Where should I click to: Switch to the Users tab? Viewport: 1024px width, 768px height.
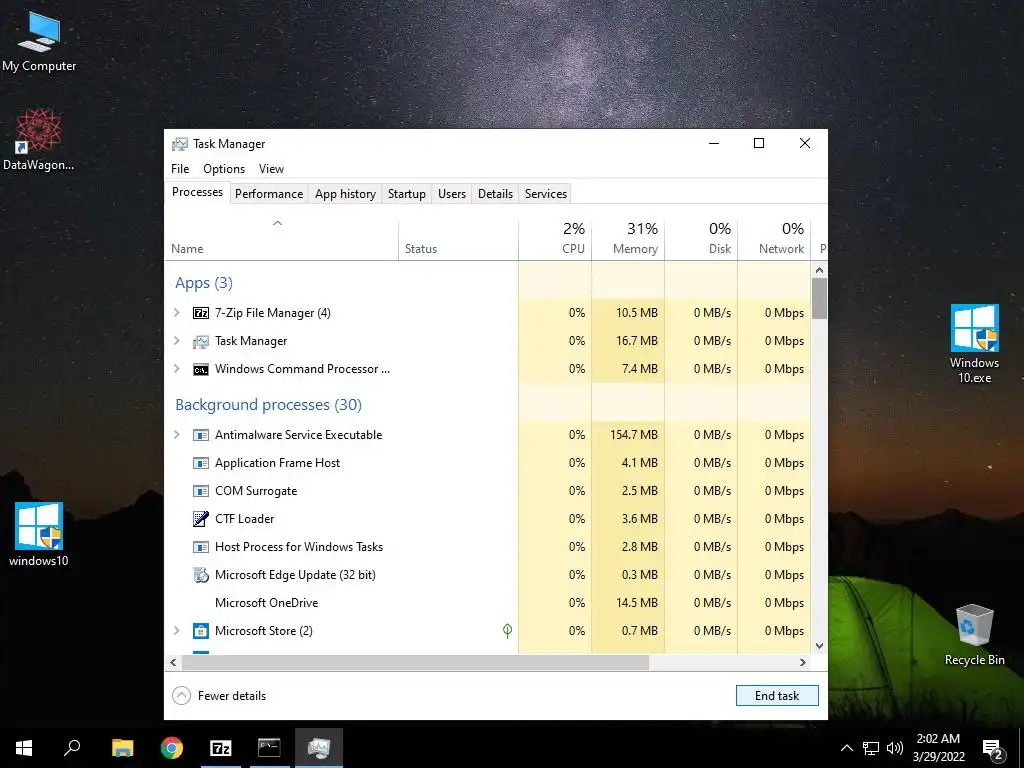pyautogui.click(x=452, y=194)
